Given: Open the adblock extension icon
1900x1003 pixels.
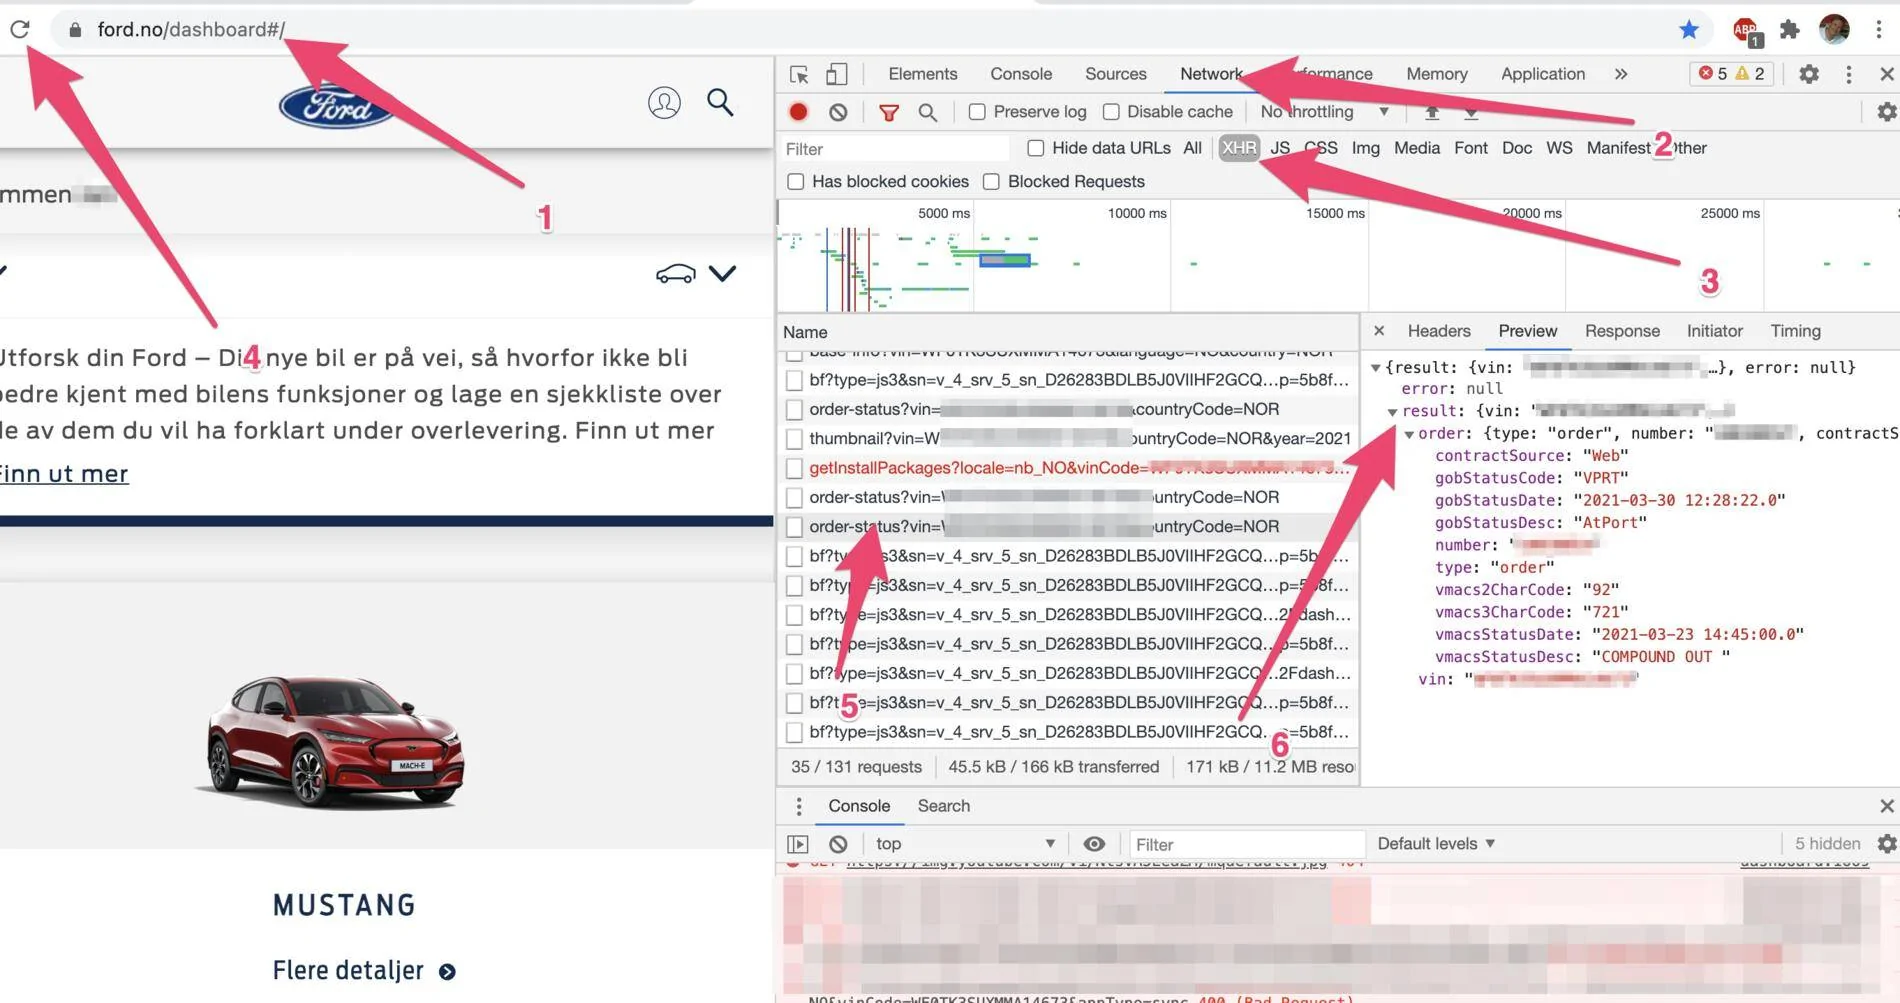Looking at the screenshot, I should point(1746,30).
